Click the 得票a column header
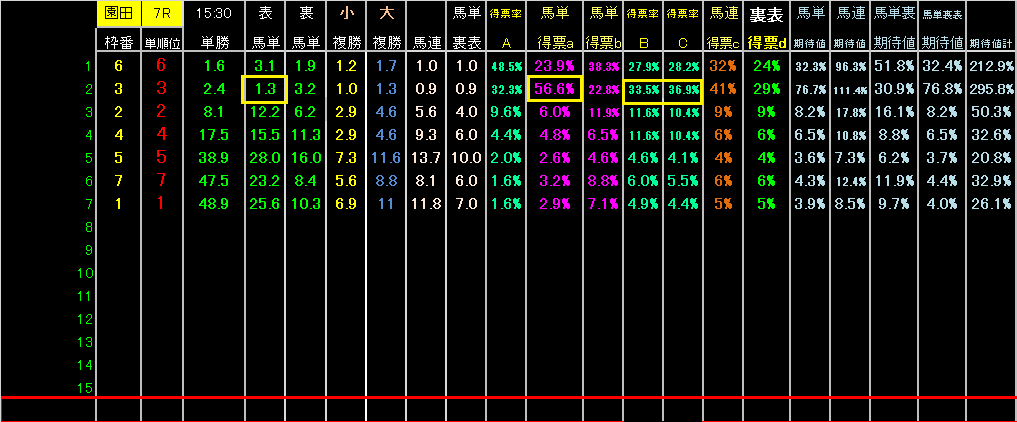Image resolution: width=1017 pixels, height=422 pixels. pos(555,43)
